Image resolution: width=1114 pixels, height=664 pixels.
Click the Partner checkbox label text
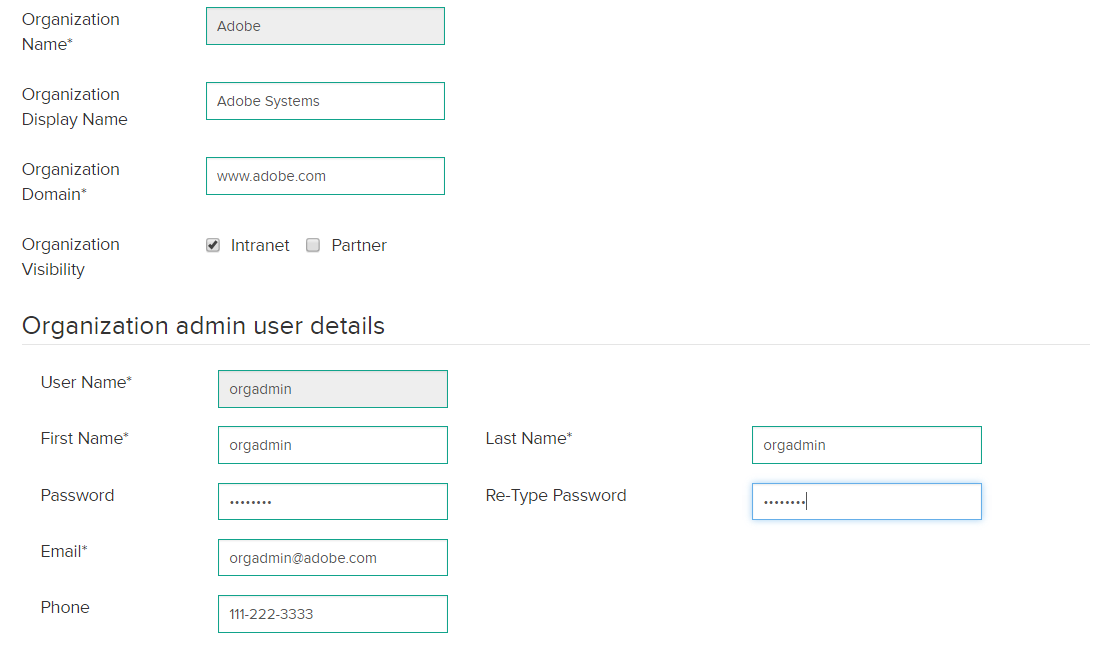pos(359,245)
